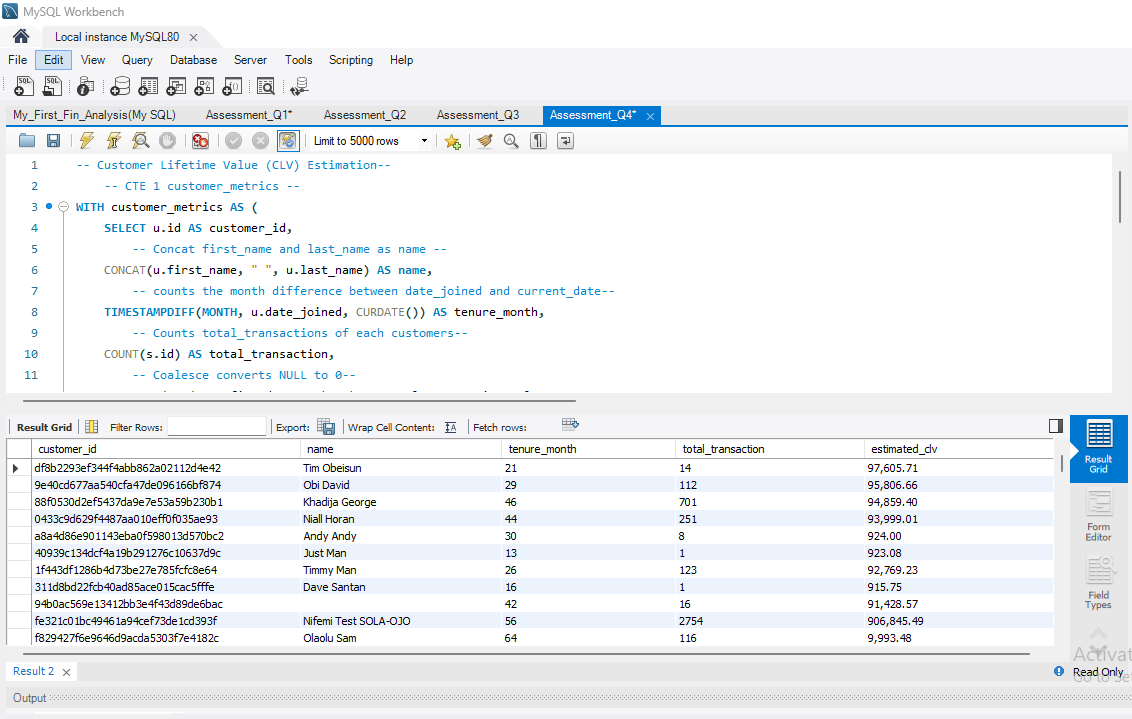Toggle Wrap Cell Content
The image size is (1132, 719).
coord(450,427)
